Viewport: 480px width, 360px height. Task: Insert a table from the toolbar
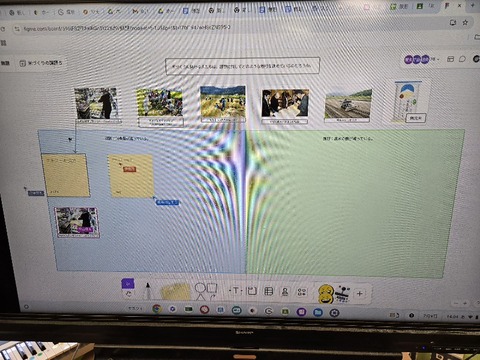click(268, 291)
